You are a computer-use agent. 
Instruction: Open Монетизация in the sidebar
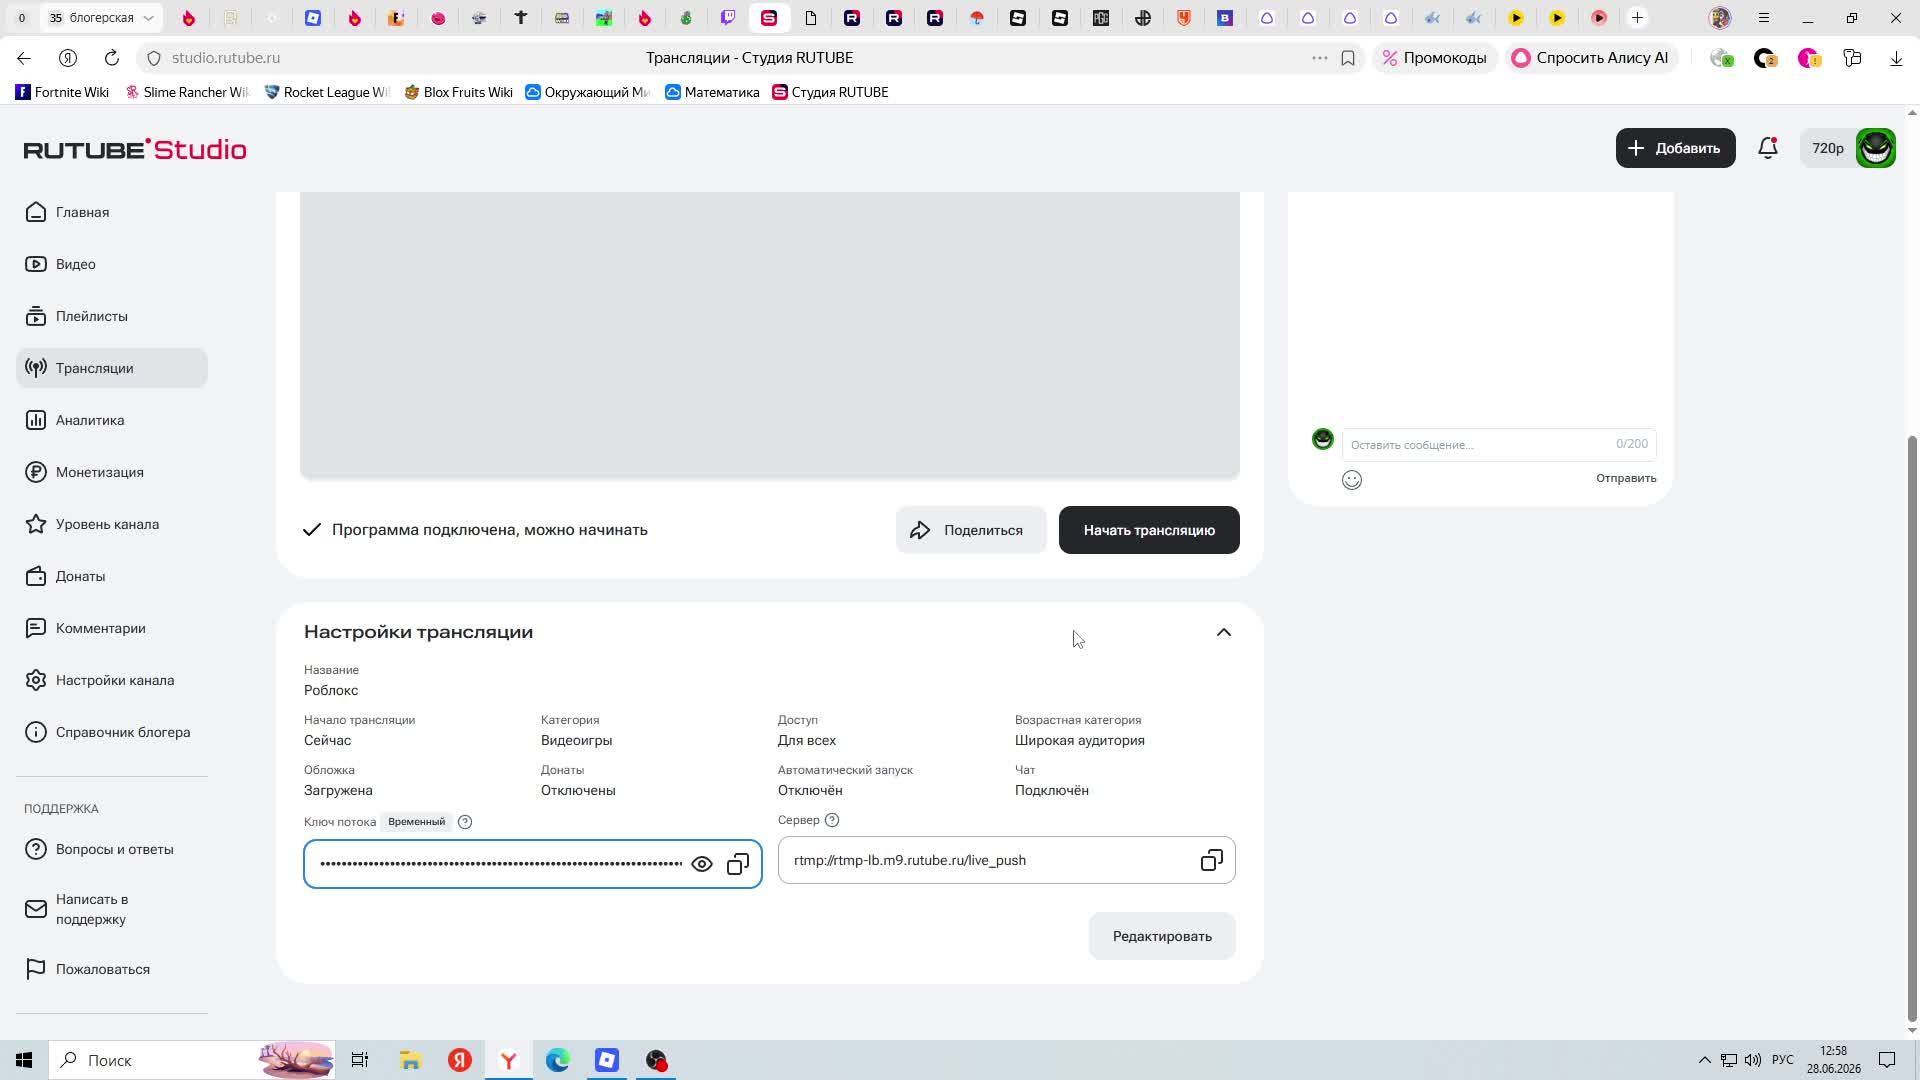point(112,472)
